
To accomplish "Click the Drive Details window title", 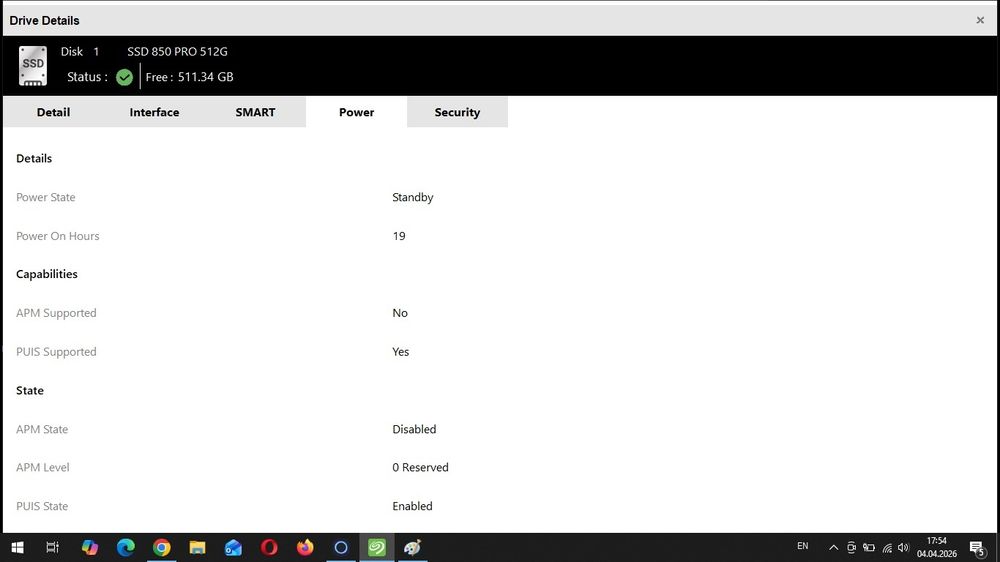I will pos(44,20).
